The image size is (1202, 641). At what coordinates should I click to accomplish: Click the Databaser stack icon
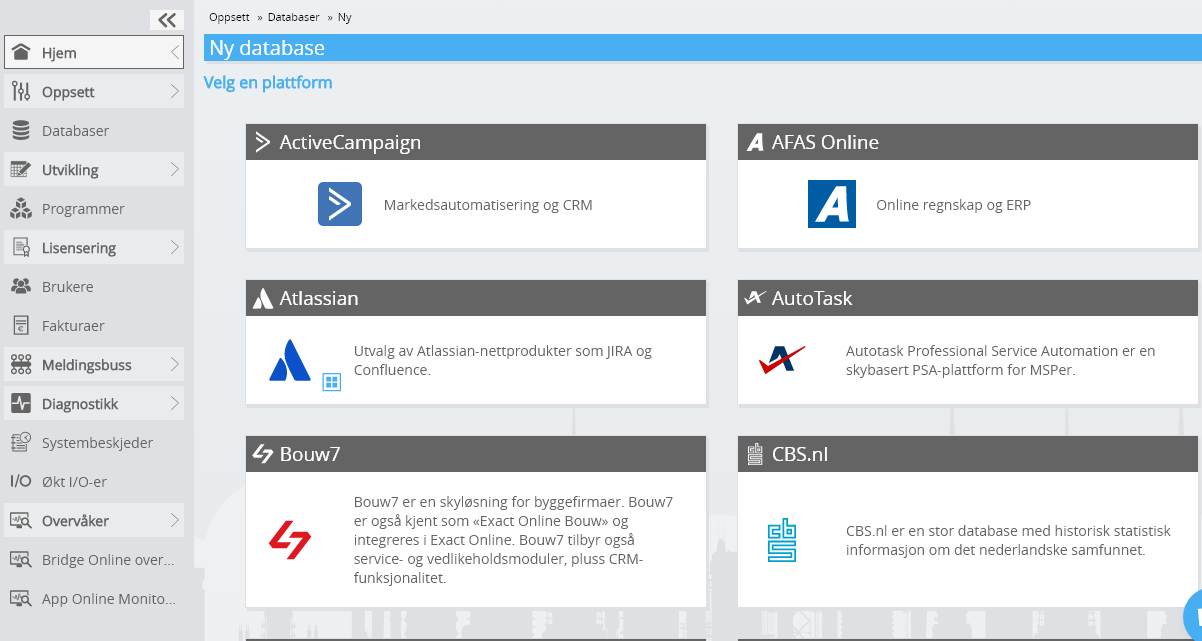tap(21, 131)
